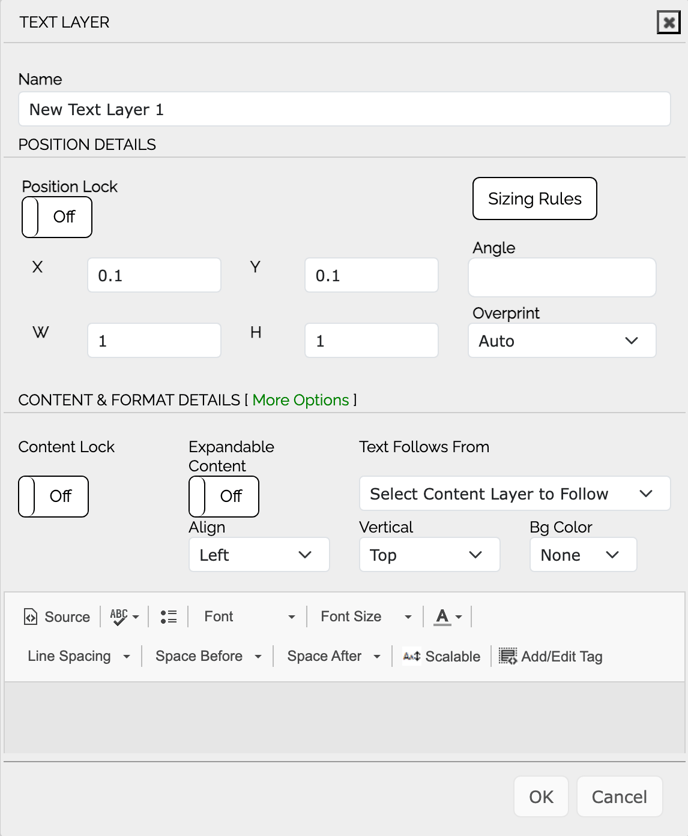Click the bulleted list icon
The image size is (688, 836).
pyautogui.click(x=169, y=617)
